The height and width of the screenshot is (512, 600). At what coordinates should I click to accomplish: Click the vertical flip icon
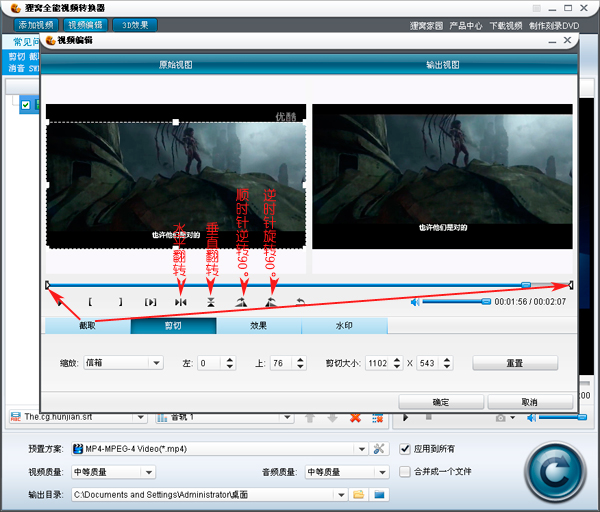(x=211, y=302)
